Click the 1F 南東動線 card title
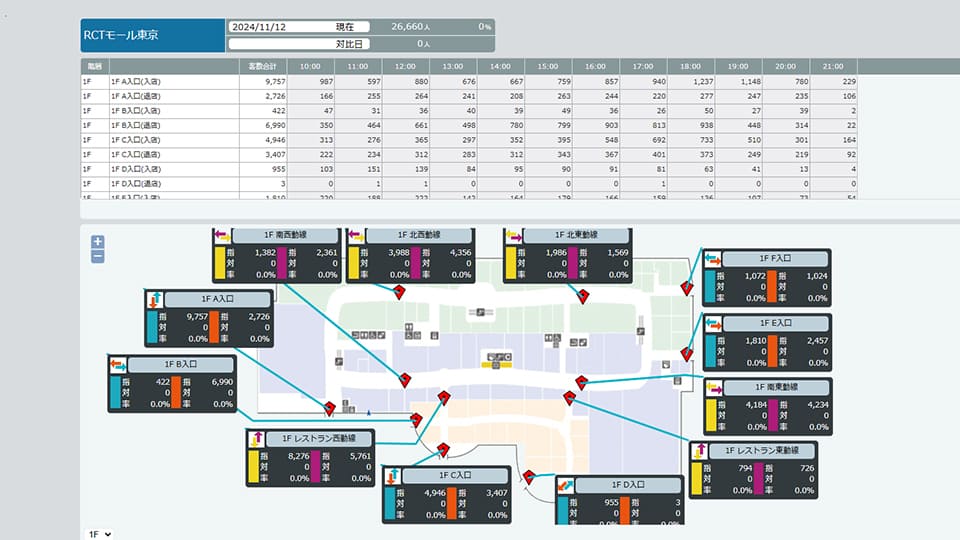 777,388
